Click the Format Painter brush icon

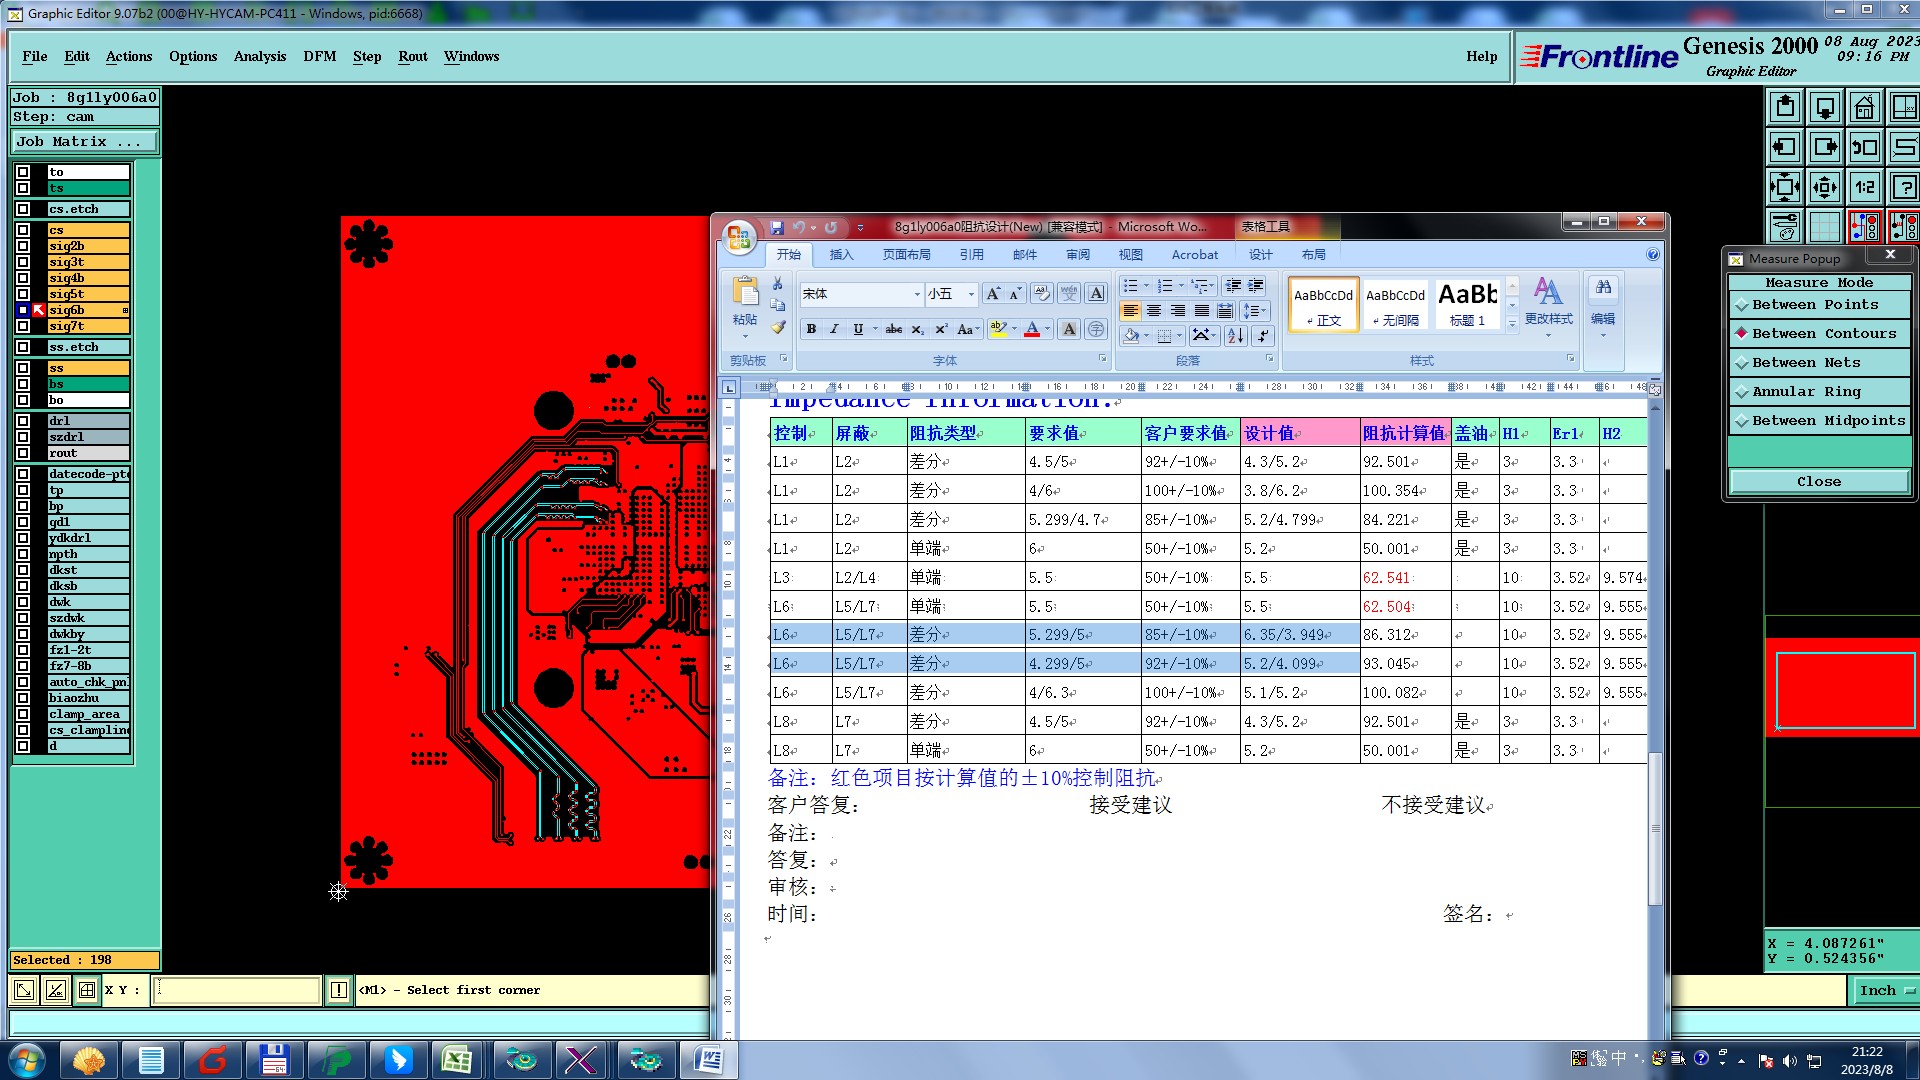778,327
